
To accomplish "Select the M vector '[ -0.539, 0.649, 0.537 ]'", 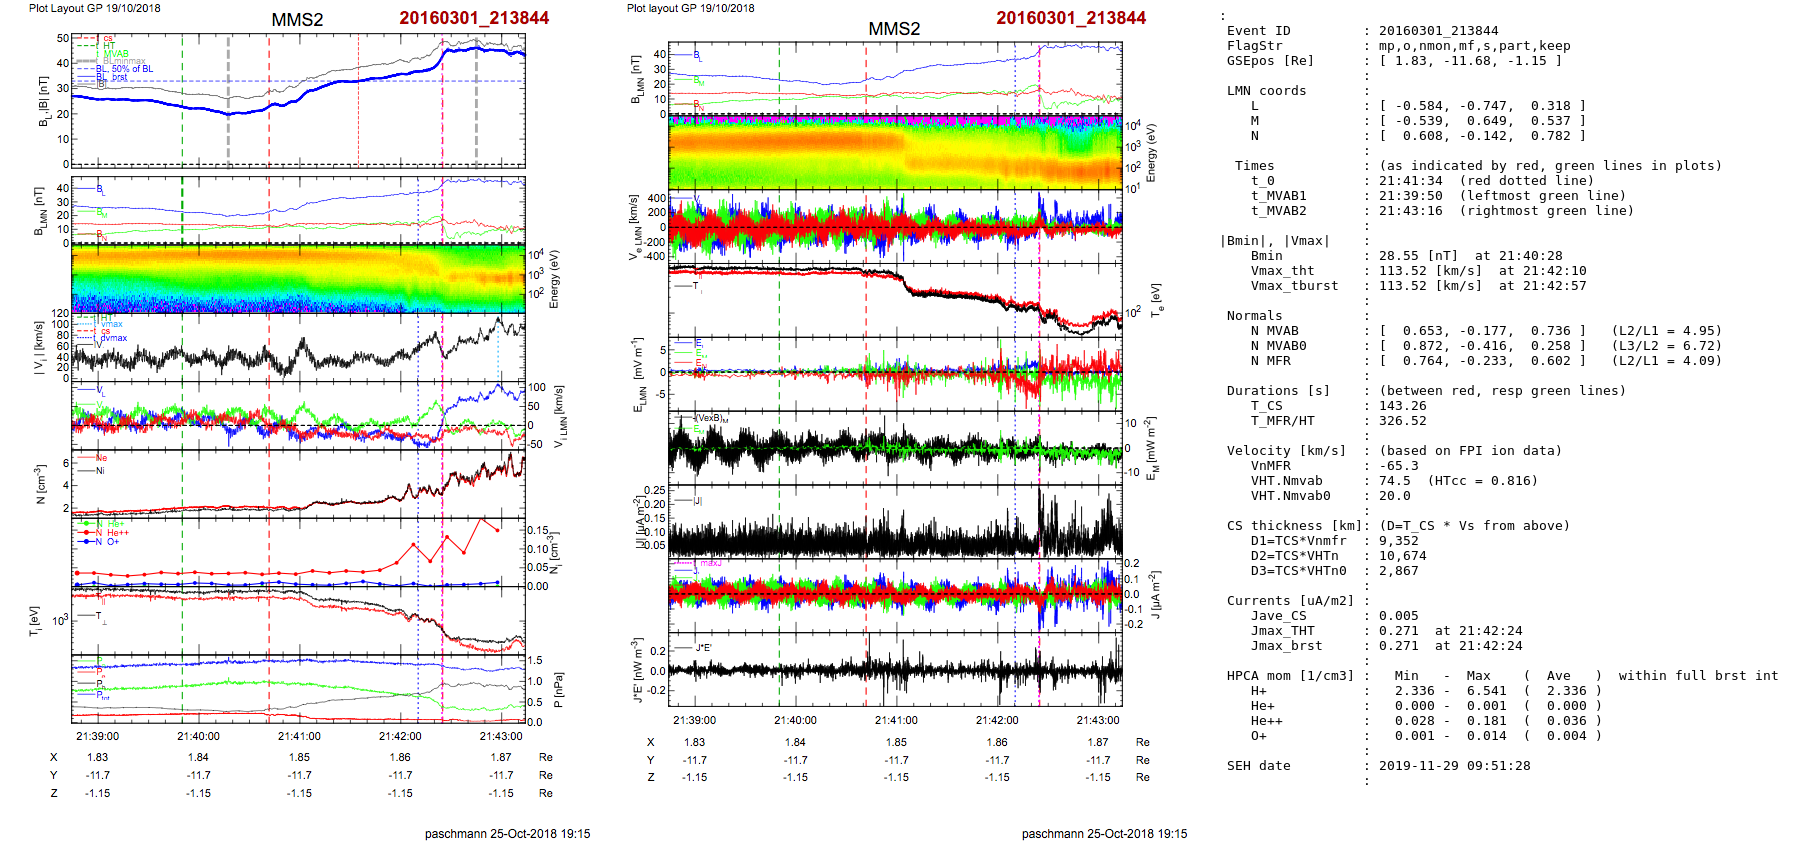I will click(x=1482, y=121).
